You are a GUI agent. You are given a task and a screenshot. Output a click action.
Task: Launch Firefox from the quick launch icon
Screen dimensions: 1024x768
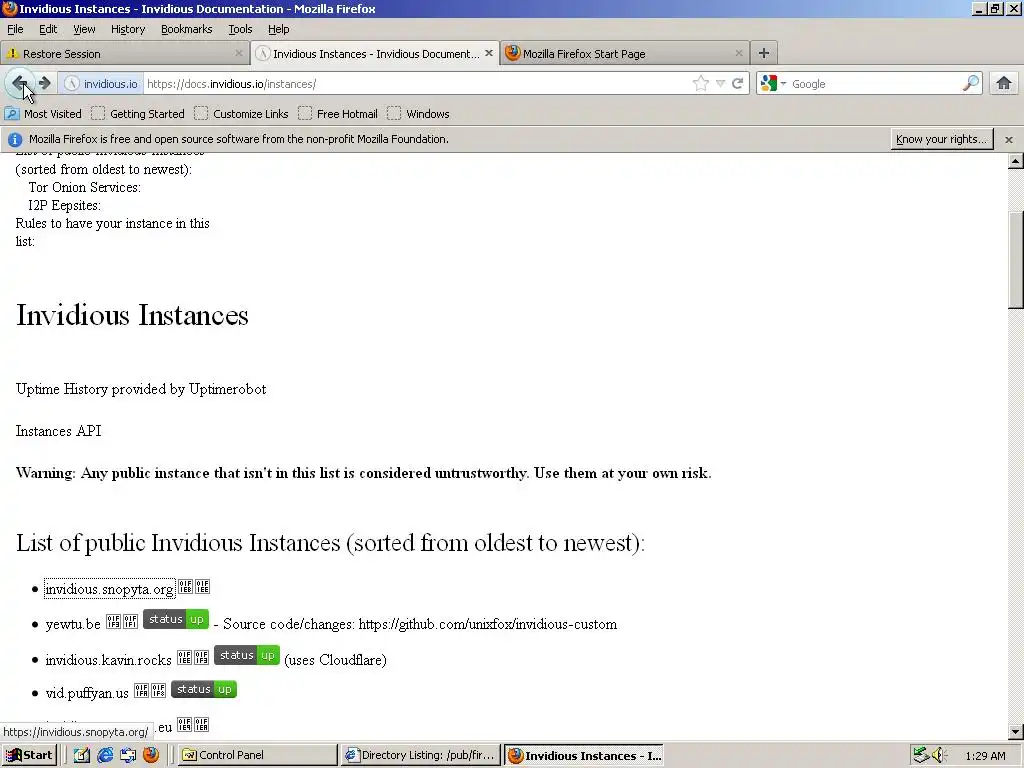pos(151,755)
